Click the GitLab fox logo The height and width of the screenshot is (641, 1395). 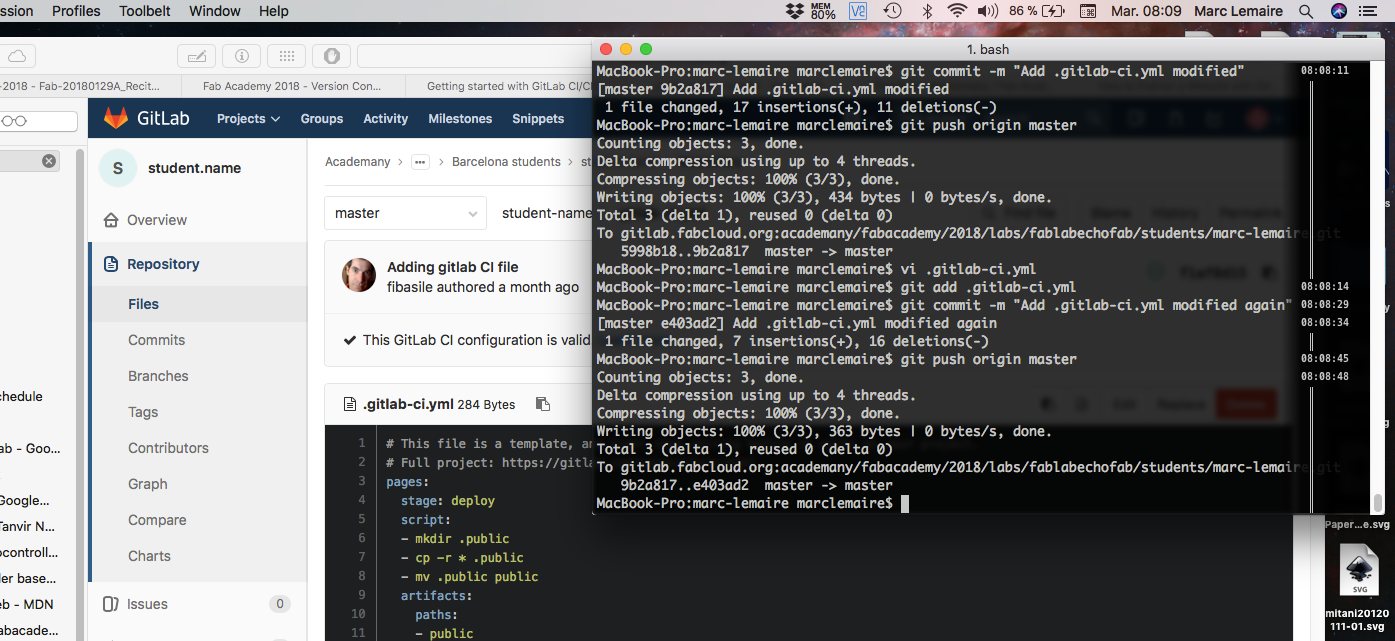[117, 118]
